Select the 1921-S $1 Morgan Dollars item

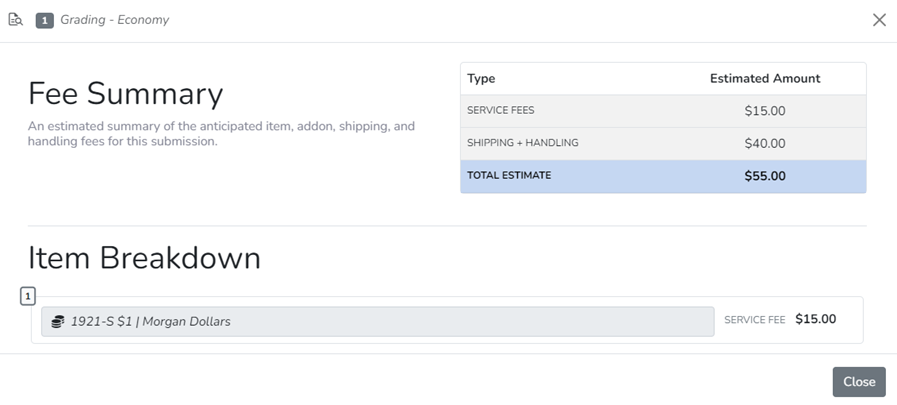click(378, 321)
